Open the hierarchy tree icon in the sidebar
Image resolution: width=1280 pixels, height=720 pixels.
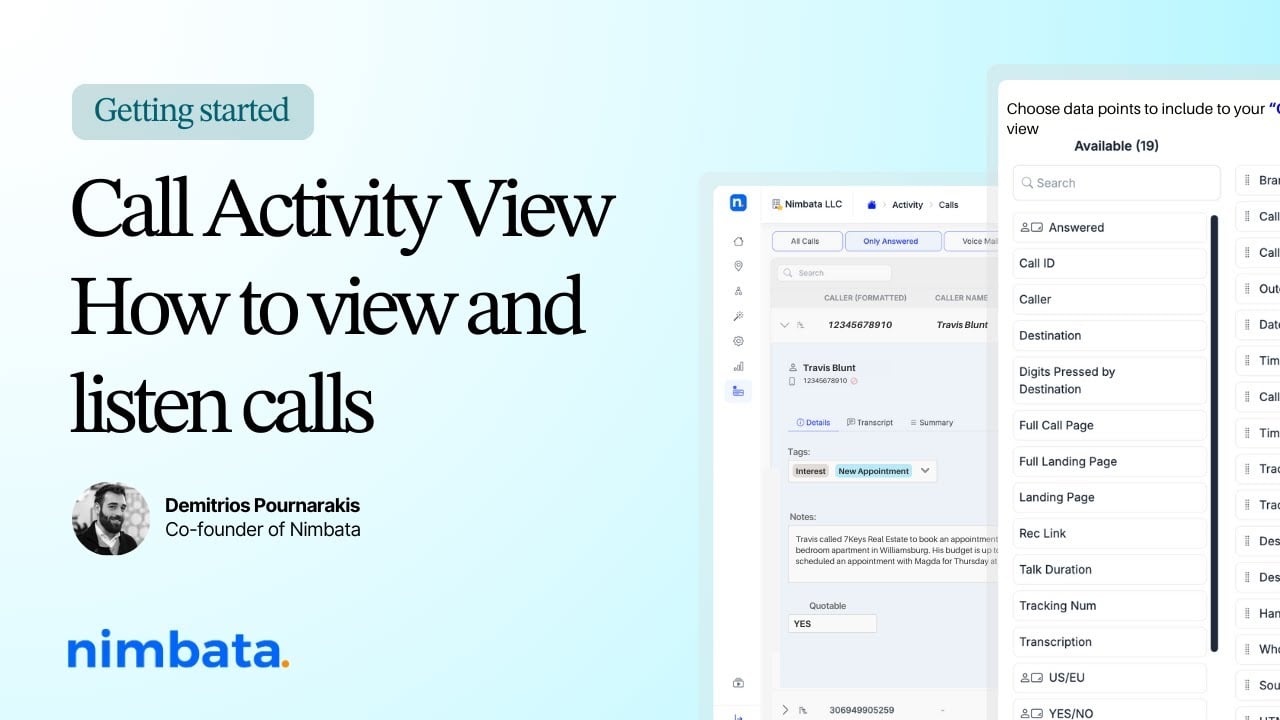click(x=738, y=291)
